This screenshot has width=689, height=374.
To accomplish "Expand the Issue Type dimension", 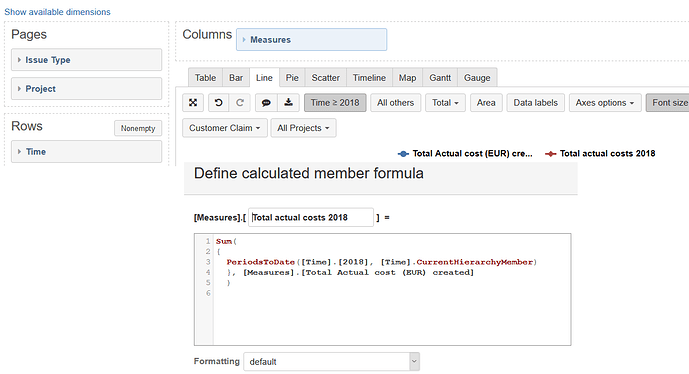I will (x=86, y=60).
